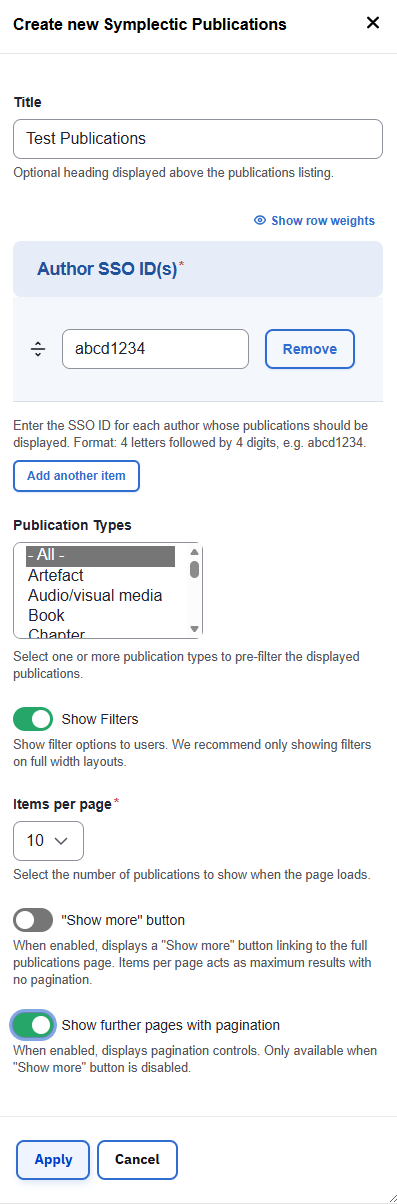Image resolution: width=397 pixels, height=1204 pixels.
Task: Select - All - in Publication Types
Action: (100, 556)
